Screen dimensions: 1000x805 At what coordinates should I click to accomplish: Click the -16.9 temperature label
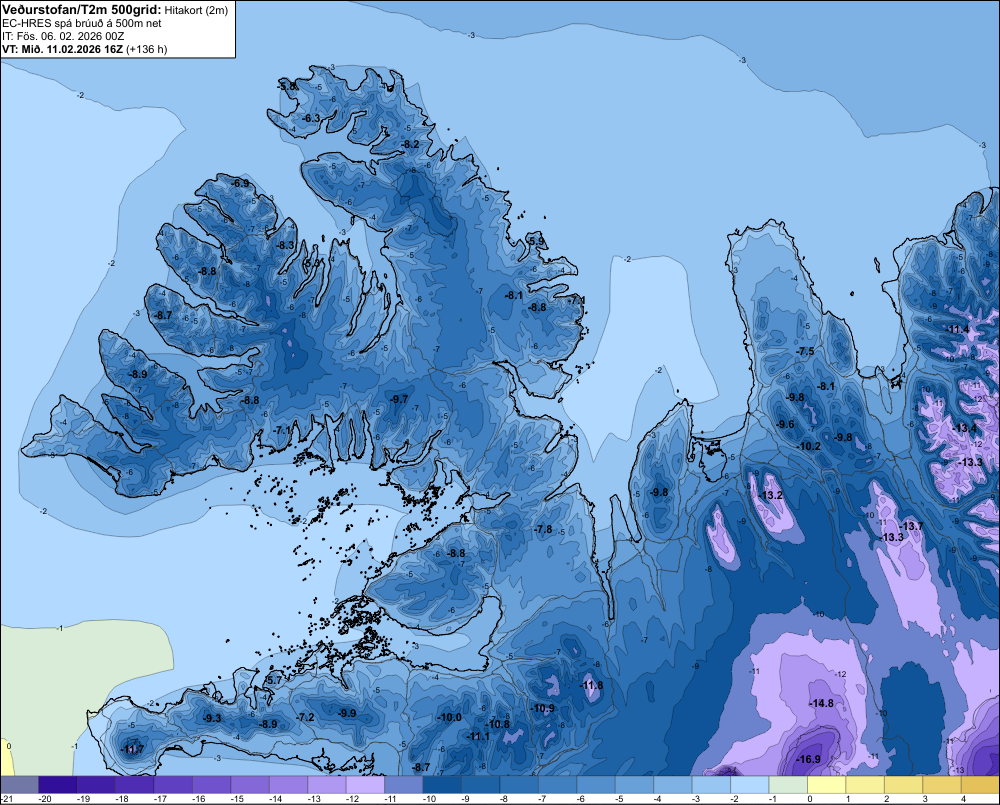(809, 759)
